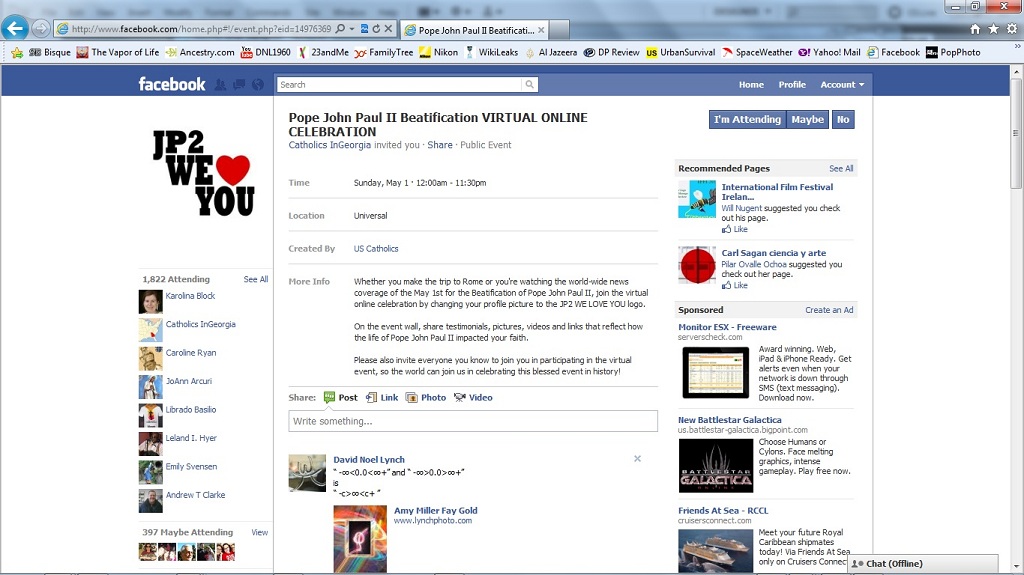1024x575 pixels.
Task: Click the JP2 We Love You event picture
Action: pos(204,173)
